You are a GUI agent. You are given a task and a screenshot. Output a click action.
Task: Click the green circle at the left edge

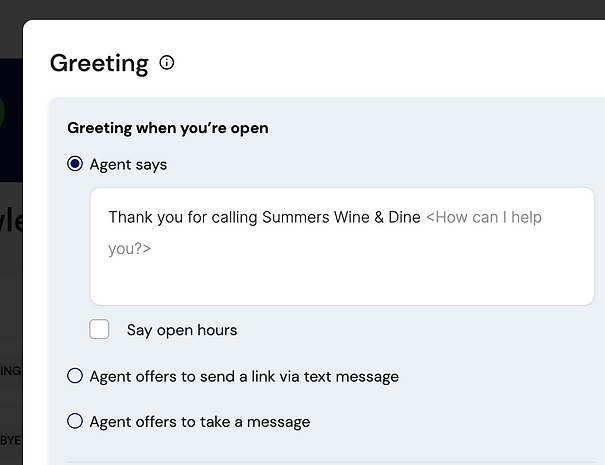tap(2, 112)
